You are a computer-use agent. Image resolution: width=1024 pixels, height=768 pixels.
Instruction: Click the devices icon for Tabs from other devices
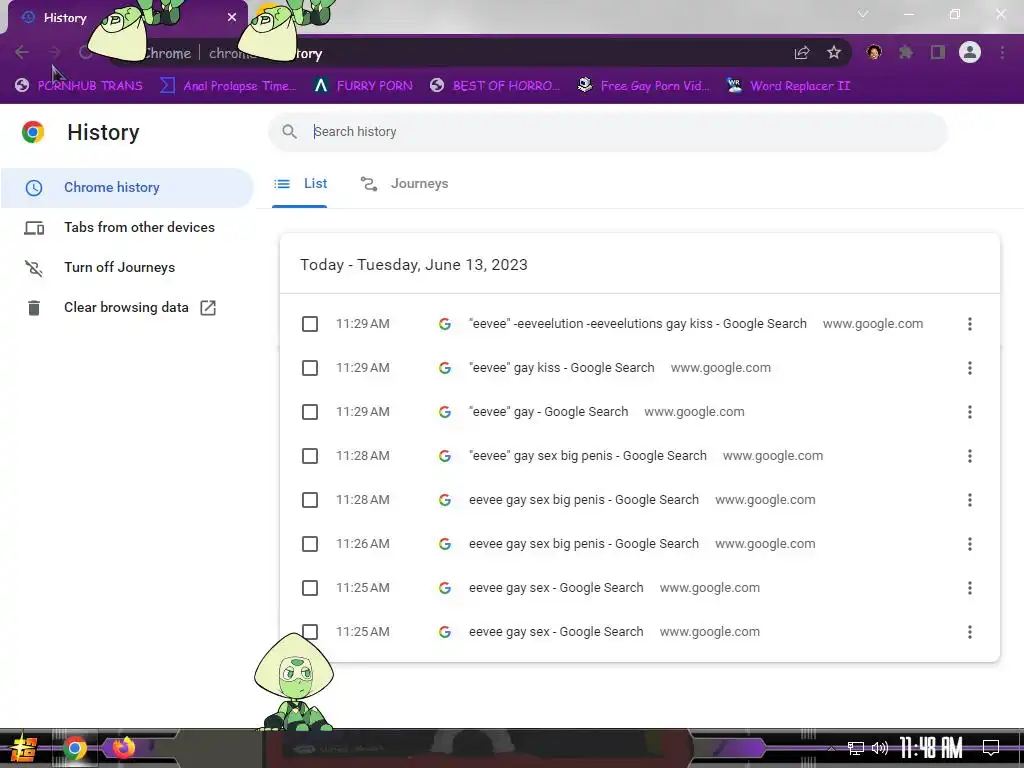(x=34, y=228)
